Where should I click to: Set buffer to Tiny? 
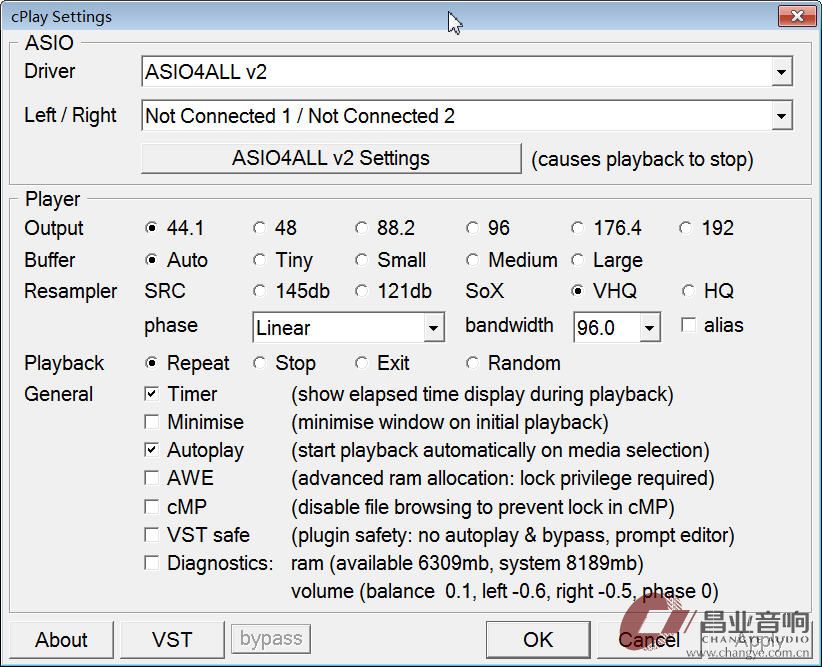259,260
